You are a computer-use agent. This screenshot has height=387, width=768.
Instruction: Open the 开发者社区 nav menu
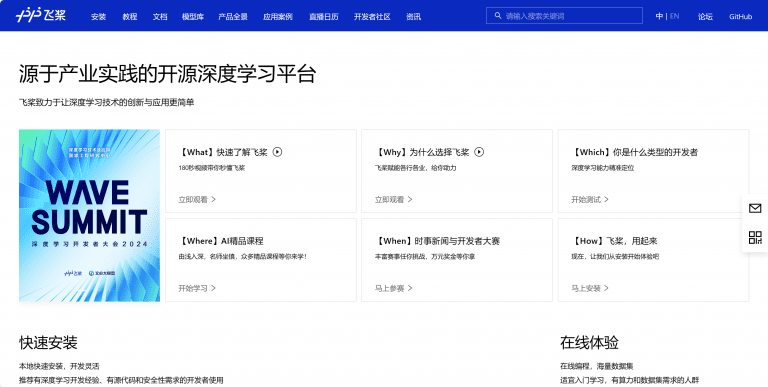(372, 17)
